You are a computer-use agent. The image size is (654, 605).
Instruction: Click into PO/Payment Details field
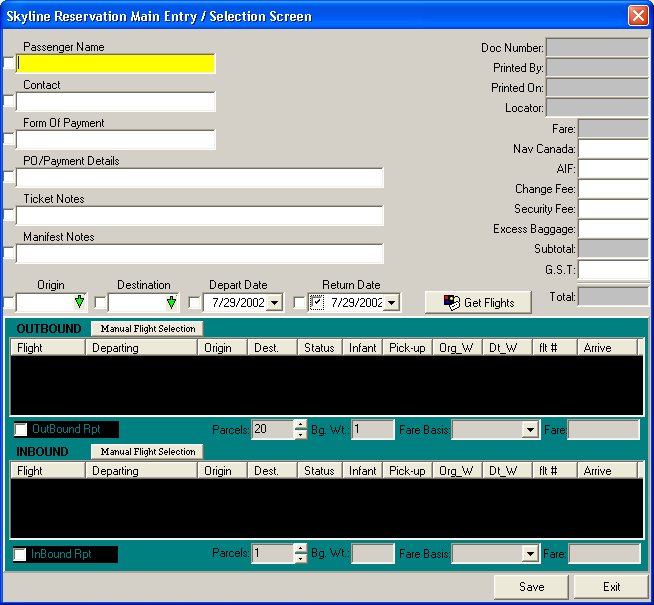[199, 177]
